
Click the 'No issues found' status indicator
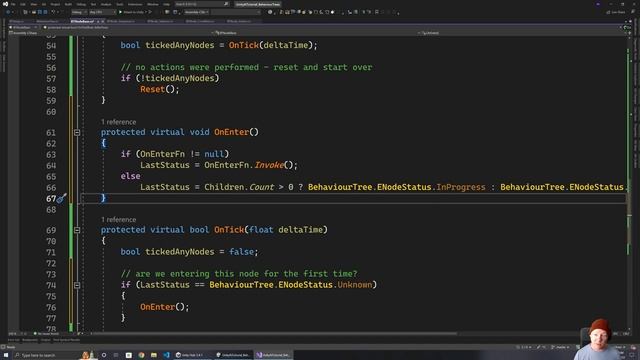46,333
